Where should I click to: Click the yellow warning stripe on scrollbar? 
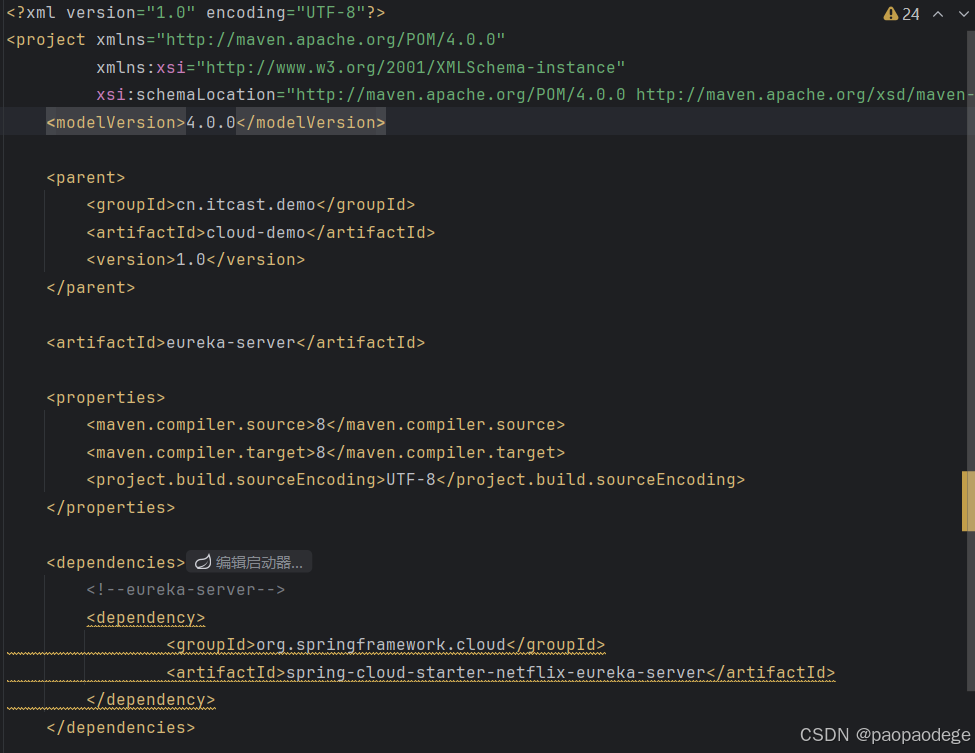pyautogui.click(x=968, y=501)
